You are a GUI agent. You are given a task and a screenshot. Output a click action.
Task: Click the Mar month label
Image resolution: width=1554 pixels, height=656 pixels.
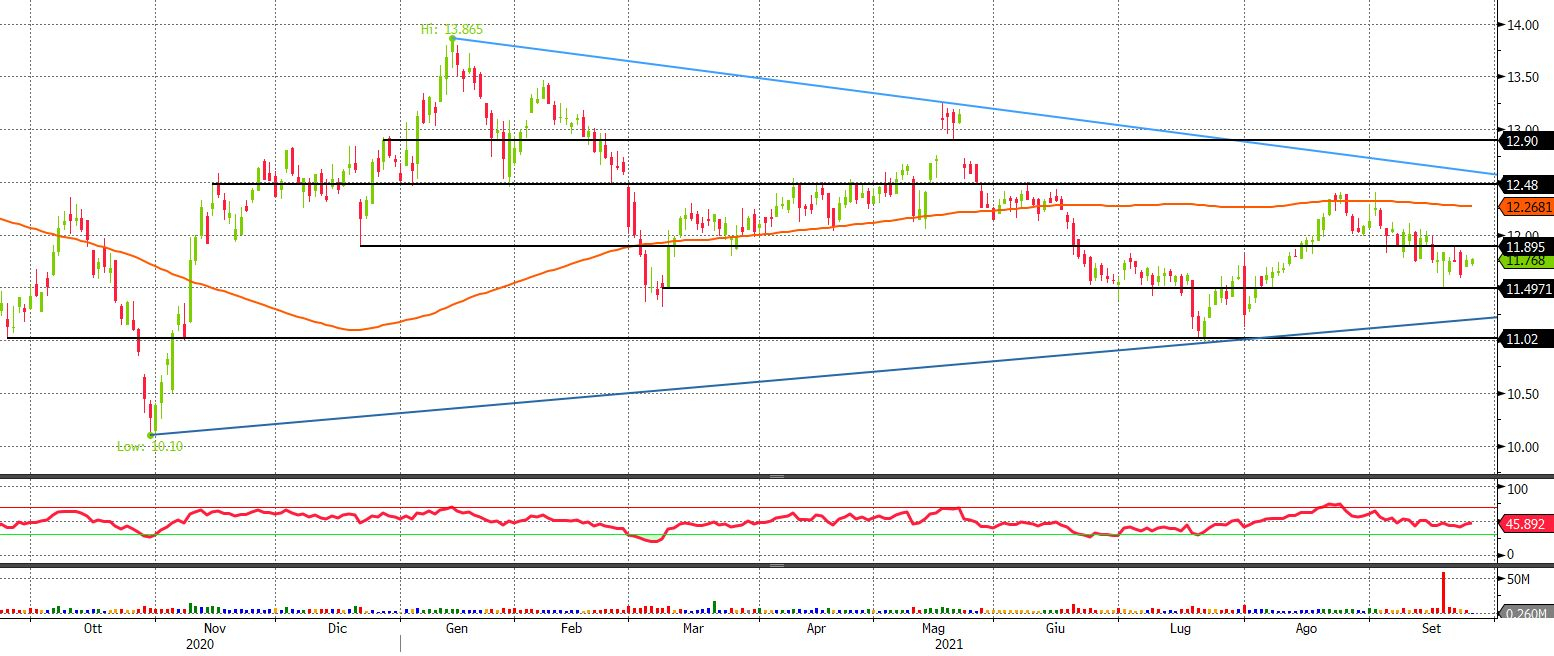coord(692,629)
